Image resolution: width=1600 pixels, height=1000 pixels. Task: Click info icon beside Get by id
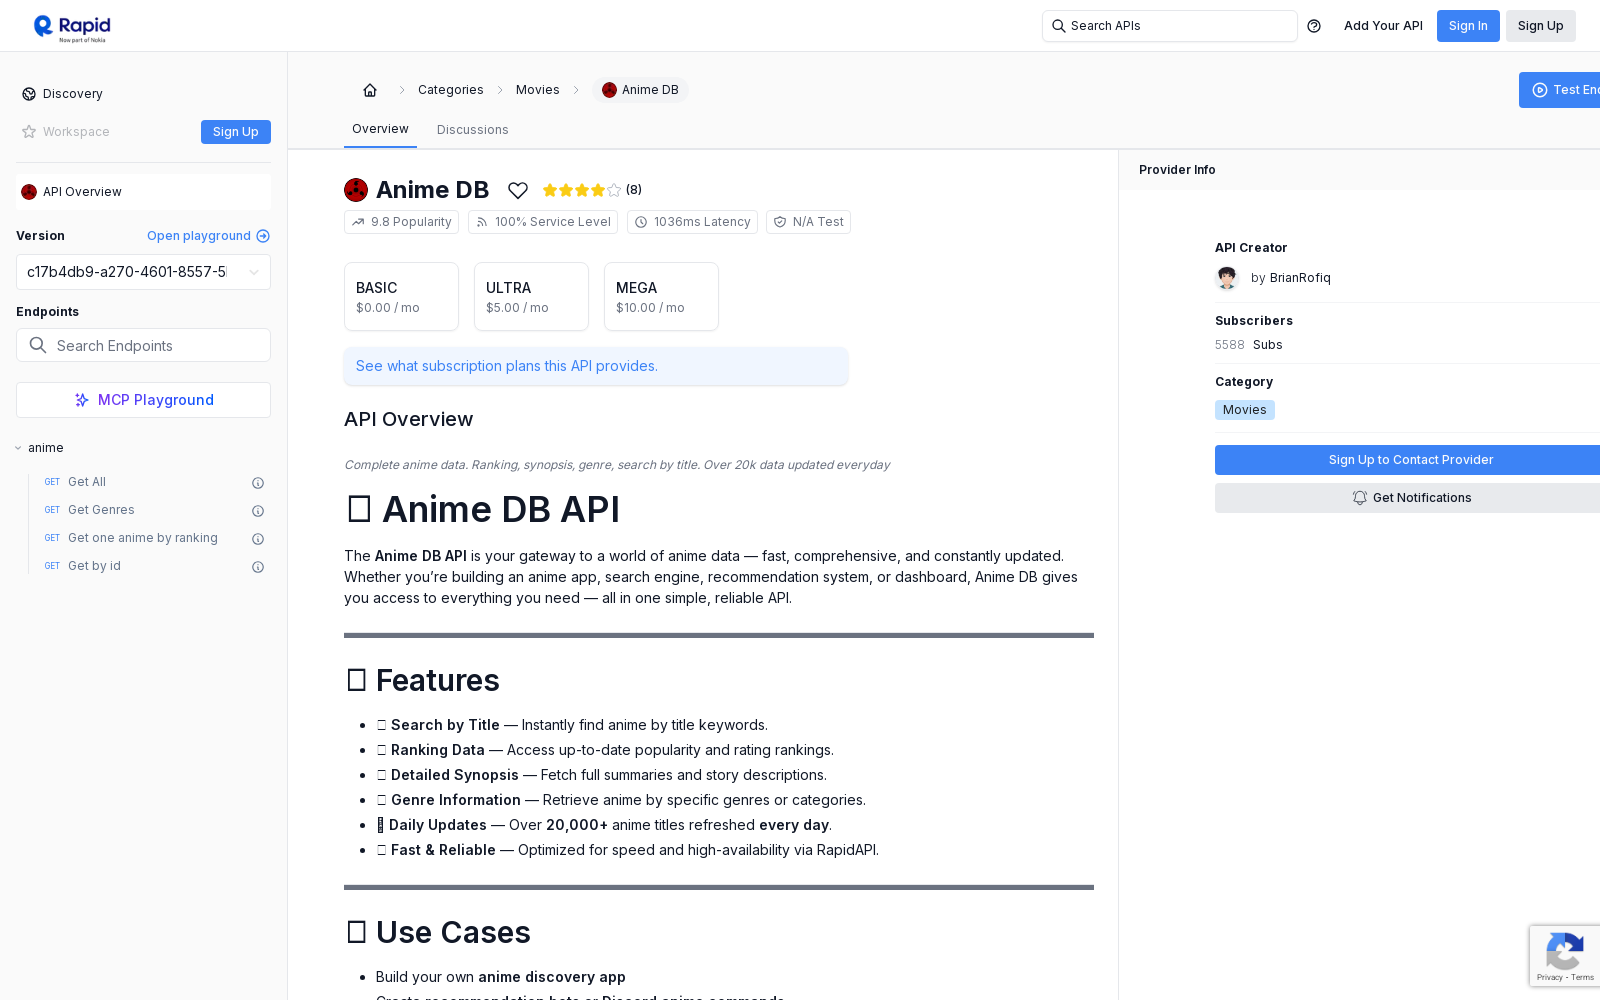[258, 567]
